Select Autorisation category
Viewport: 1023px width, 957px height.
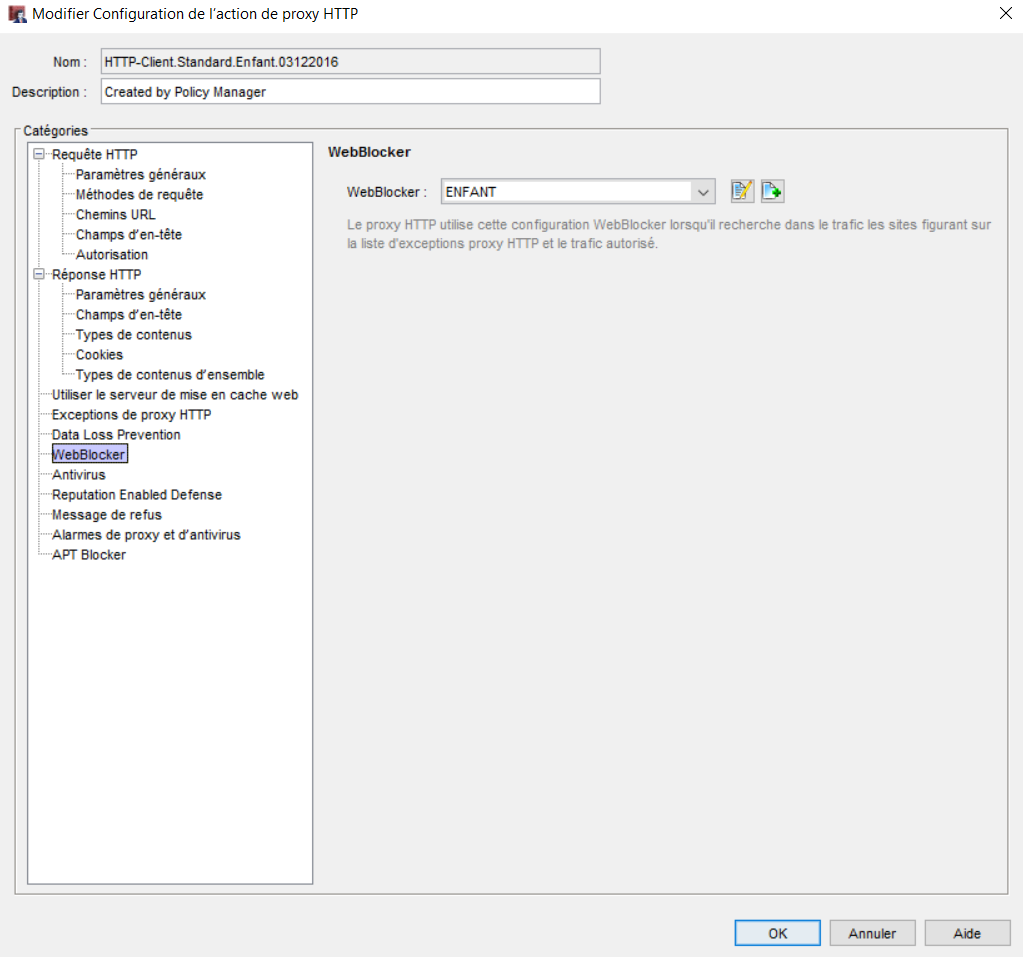coord(112,254)
